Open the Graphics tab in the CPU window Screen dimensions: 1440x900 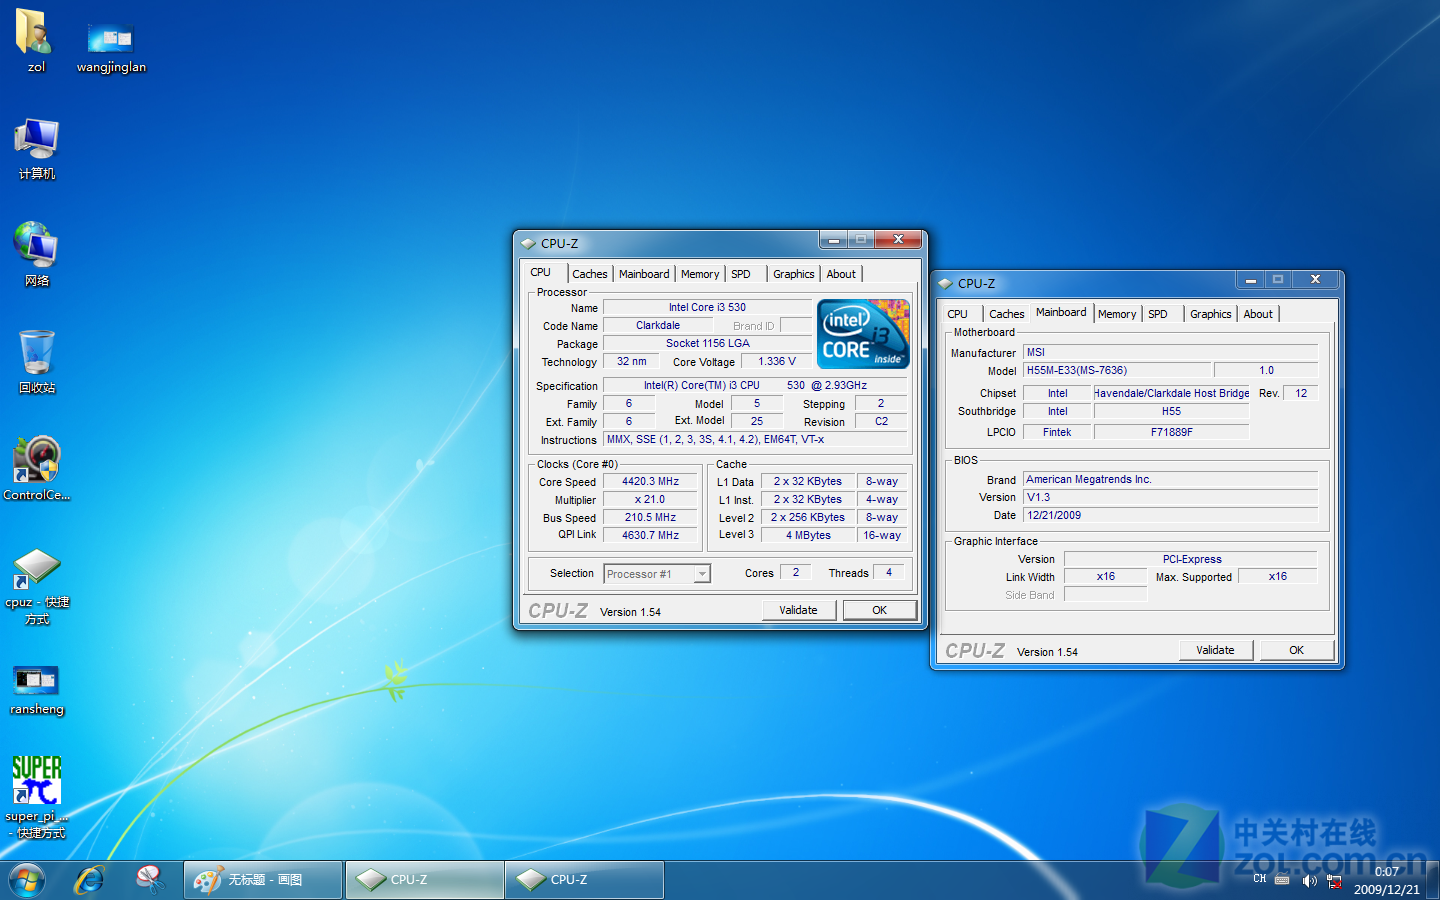coord(794,274)
